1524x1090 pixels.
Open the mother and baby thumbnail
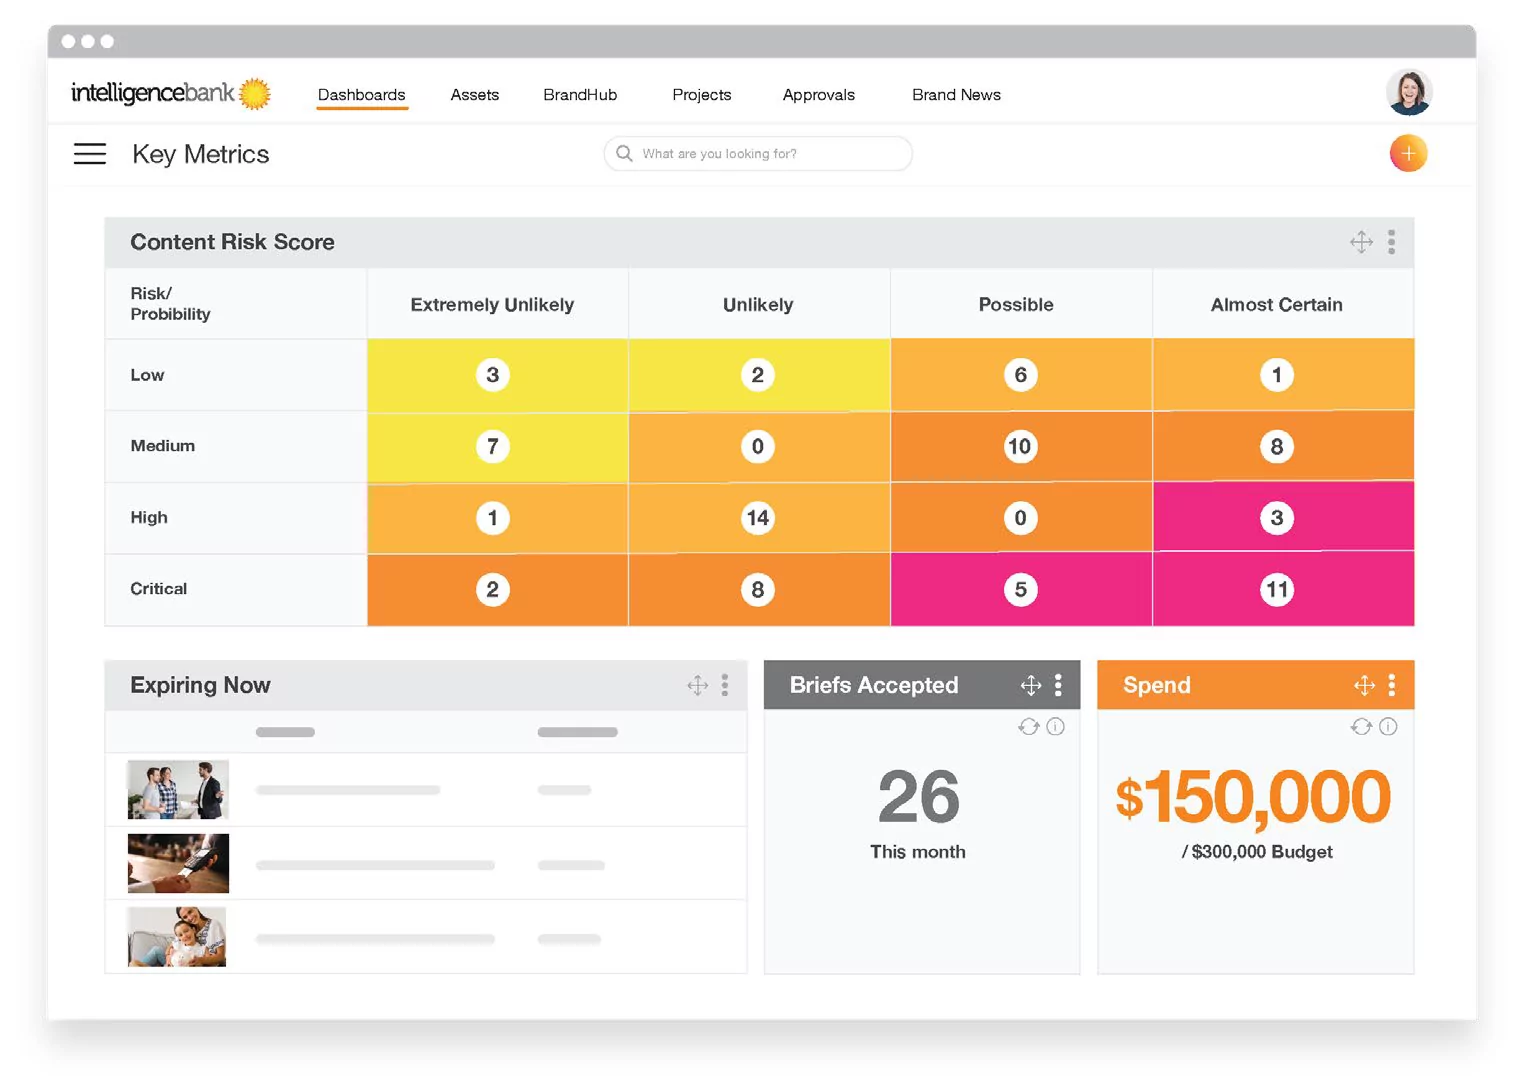click(x=177, y=937)
